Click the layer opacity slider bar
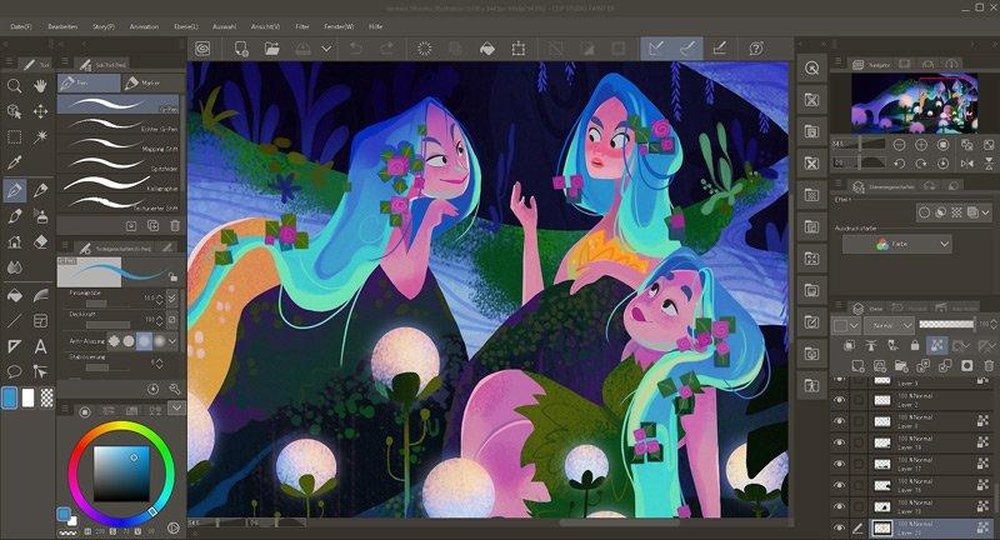Viewport: 1000px width, 540px height. pyautogui.click(x=946, y=325)
